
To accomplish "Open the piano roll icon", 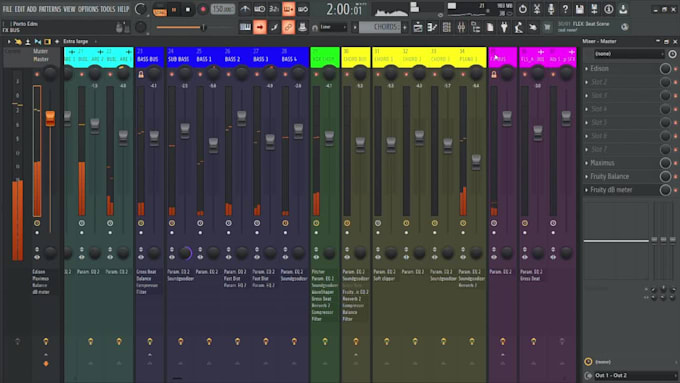I will (432, 27).
